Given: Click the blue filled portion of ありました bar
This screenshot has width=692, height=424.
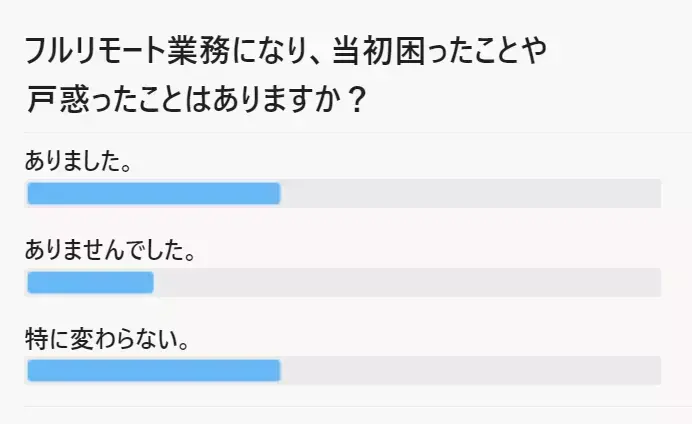Looking at the screenshot, I should click(x=154, y=193).
